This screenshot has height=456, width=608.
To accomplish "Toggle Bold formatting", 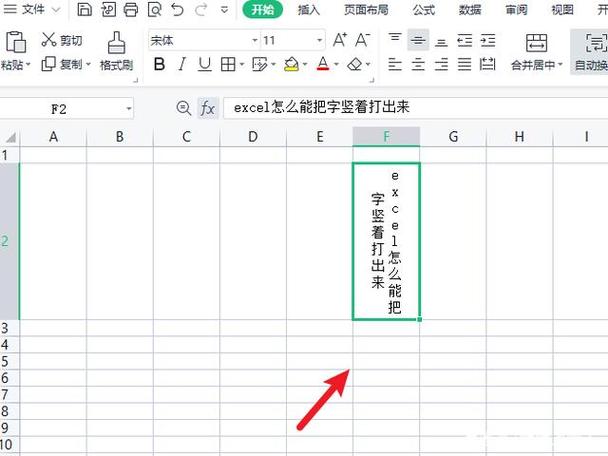I will [159, 64].
